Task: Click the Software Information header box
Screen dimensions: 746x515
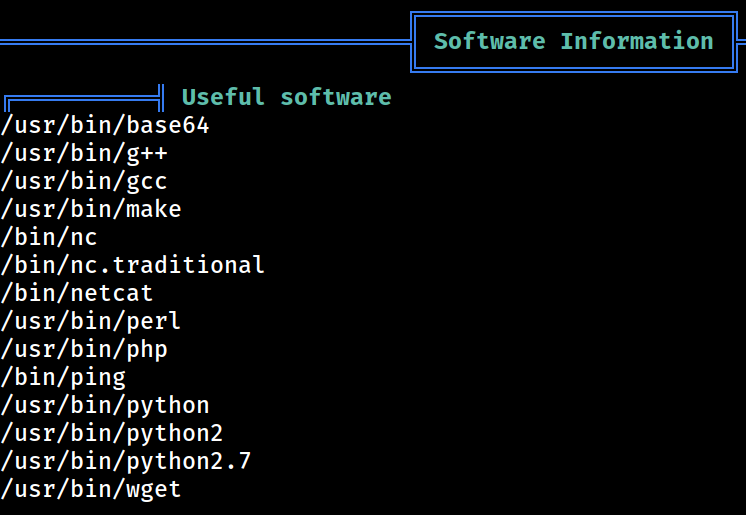Action: point(574,42)
